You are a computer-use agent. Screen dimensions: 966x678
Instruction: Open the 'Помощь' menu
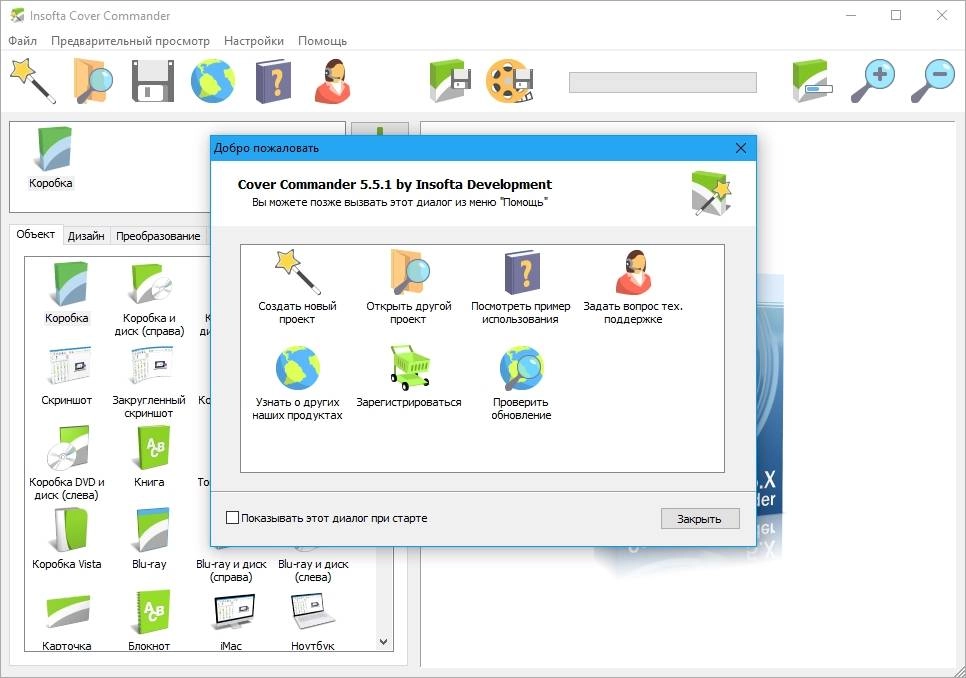pyautogui.click(x=322, y=41)
